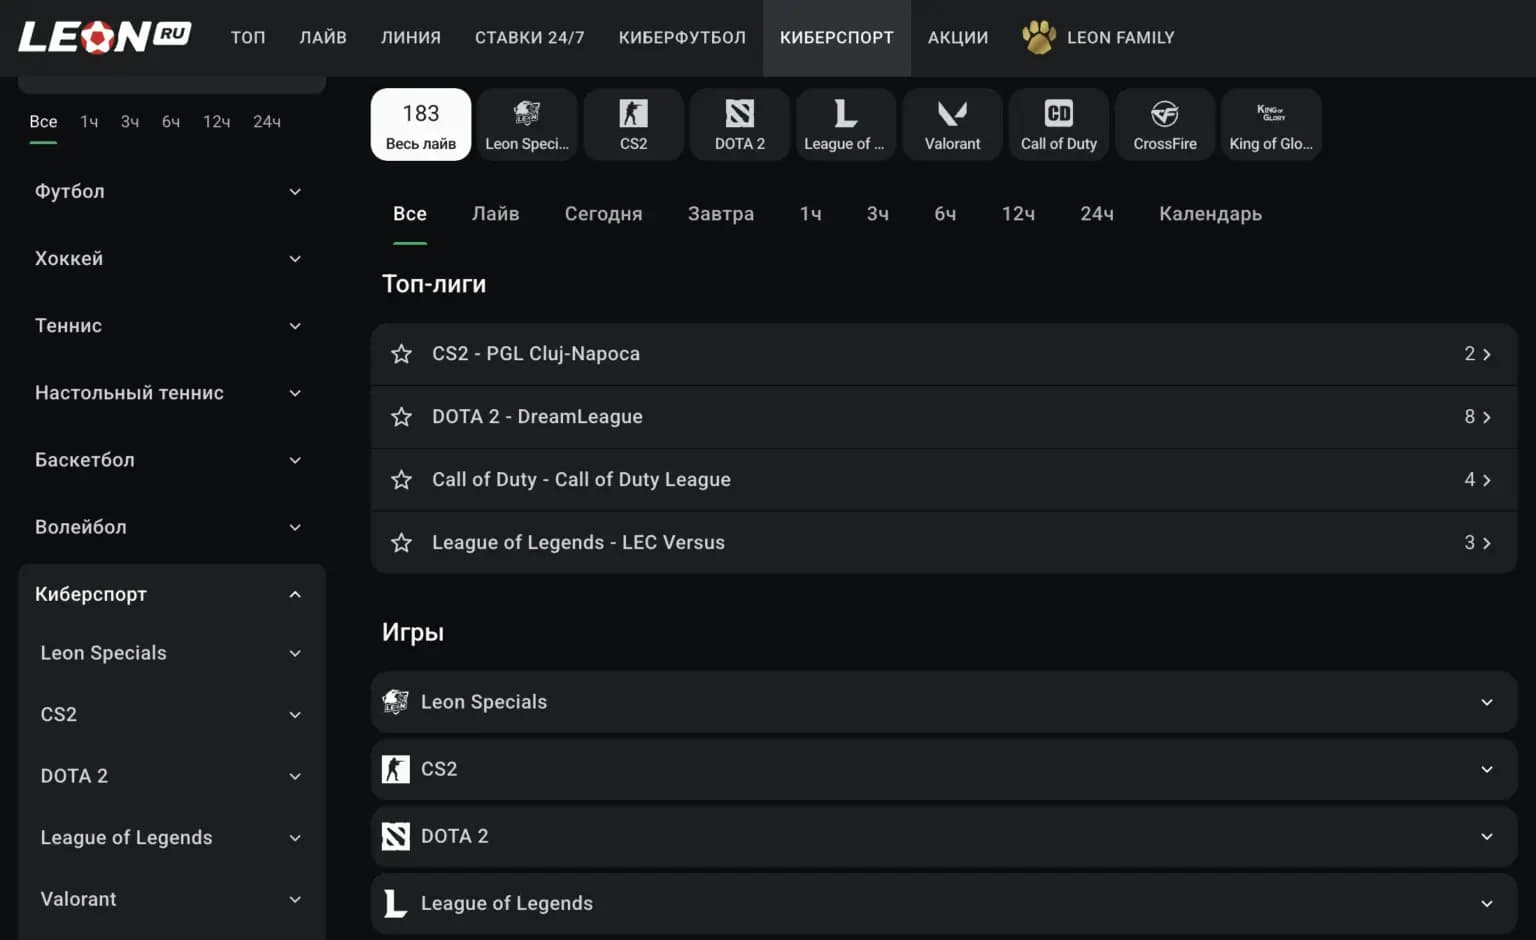Expand the Теннис sidebar section
Viewport: 1536px width, 940px height.
click(295, 326)
